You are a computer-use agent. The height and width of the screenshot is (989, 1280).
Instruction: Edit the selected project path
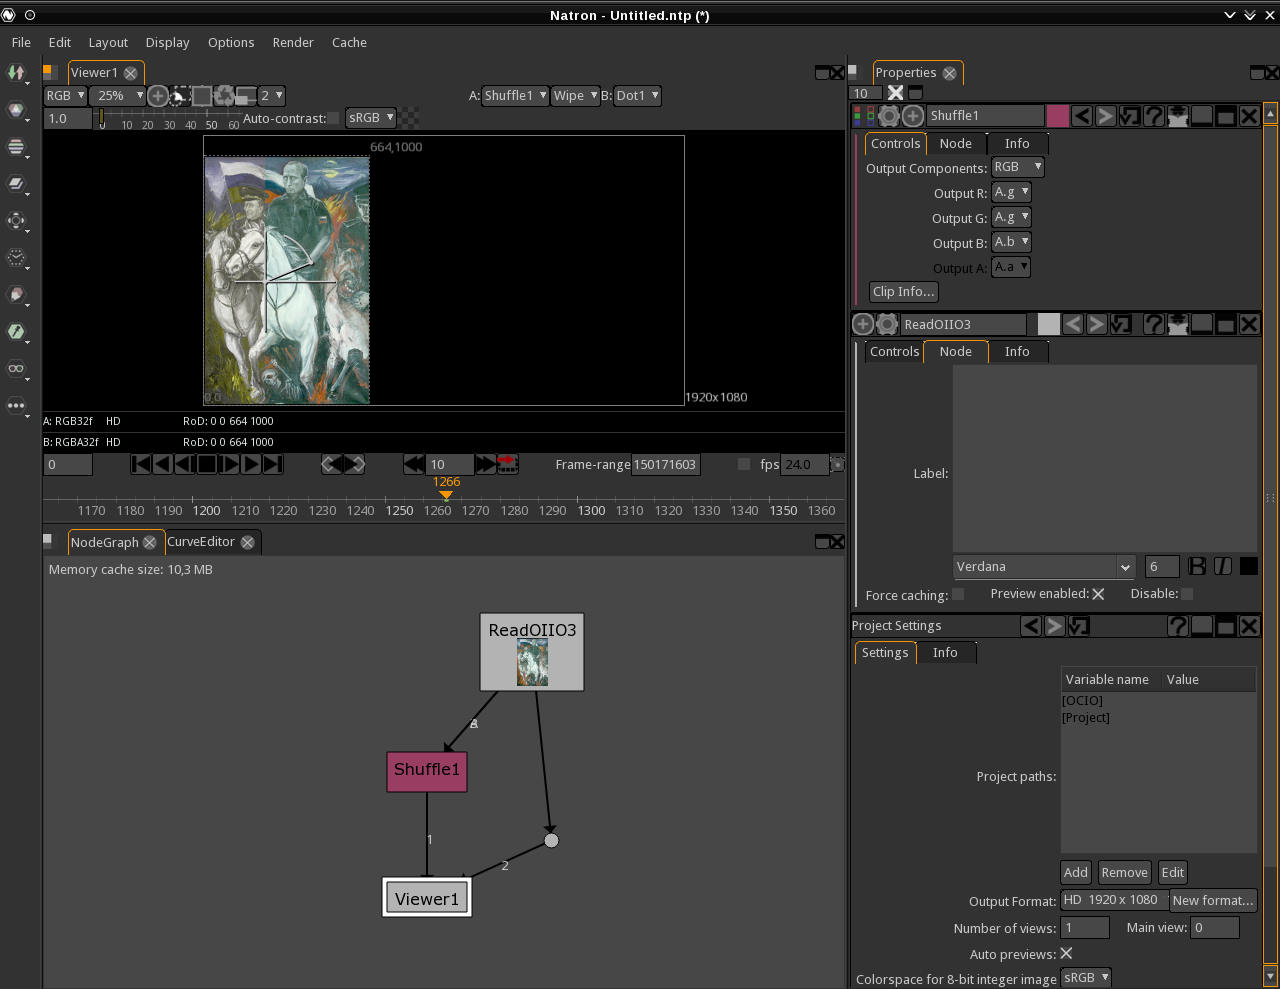(1173, 873)
